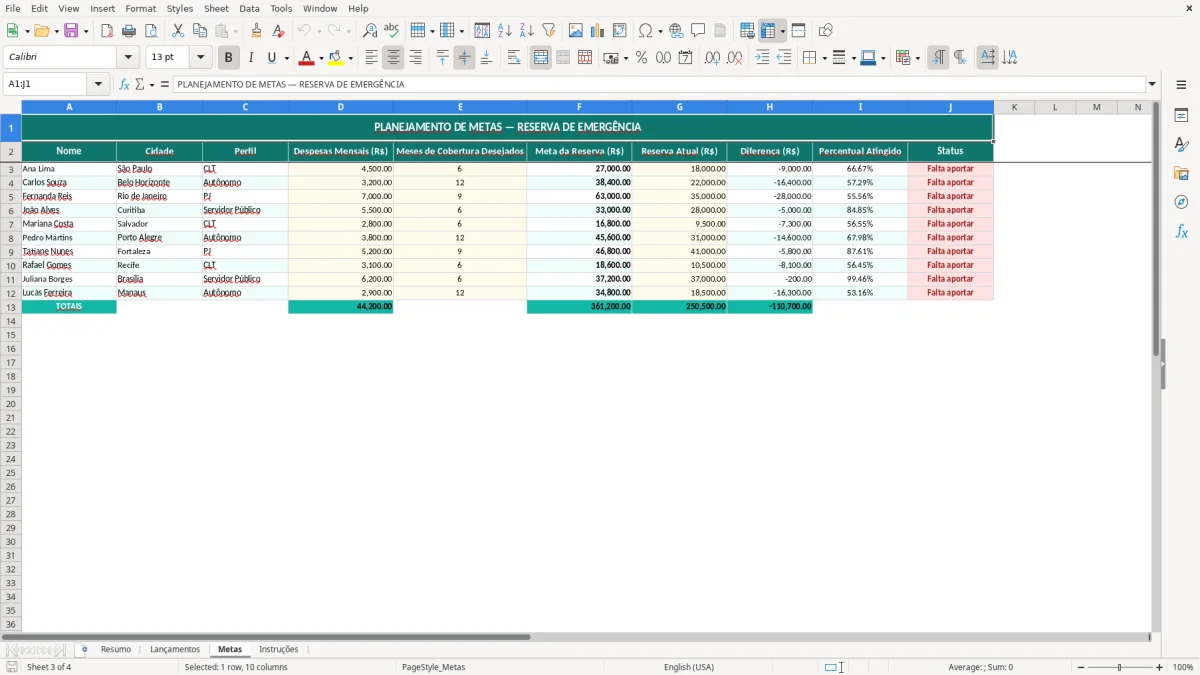Cut the selection with scissors icon

pyautogui.click(x=178, y=31)
